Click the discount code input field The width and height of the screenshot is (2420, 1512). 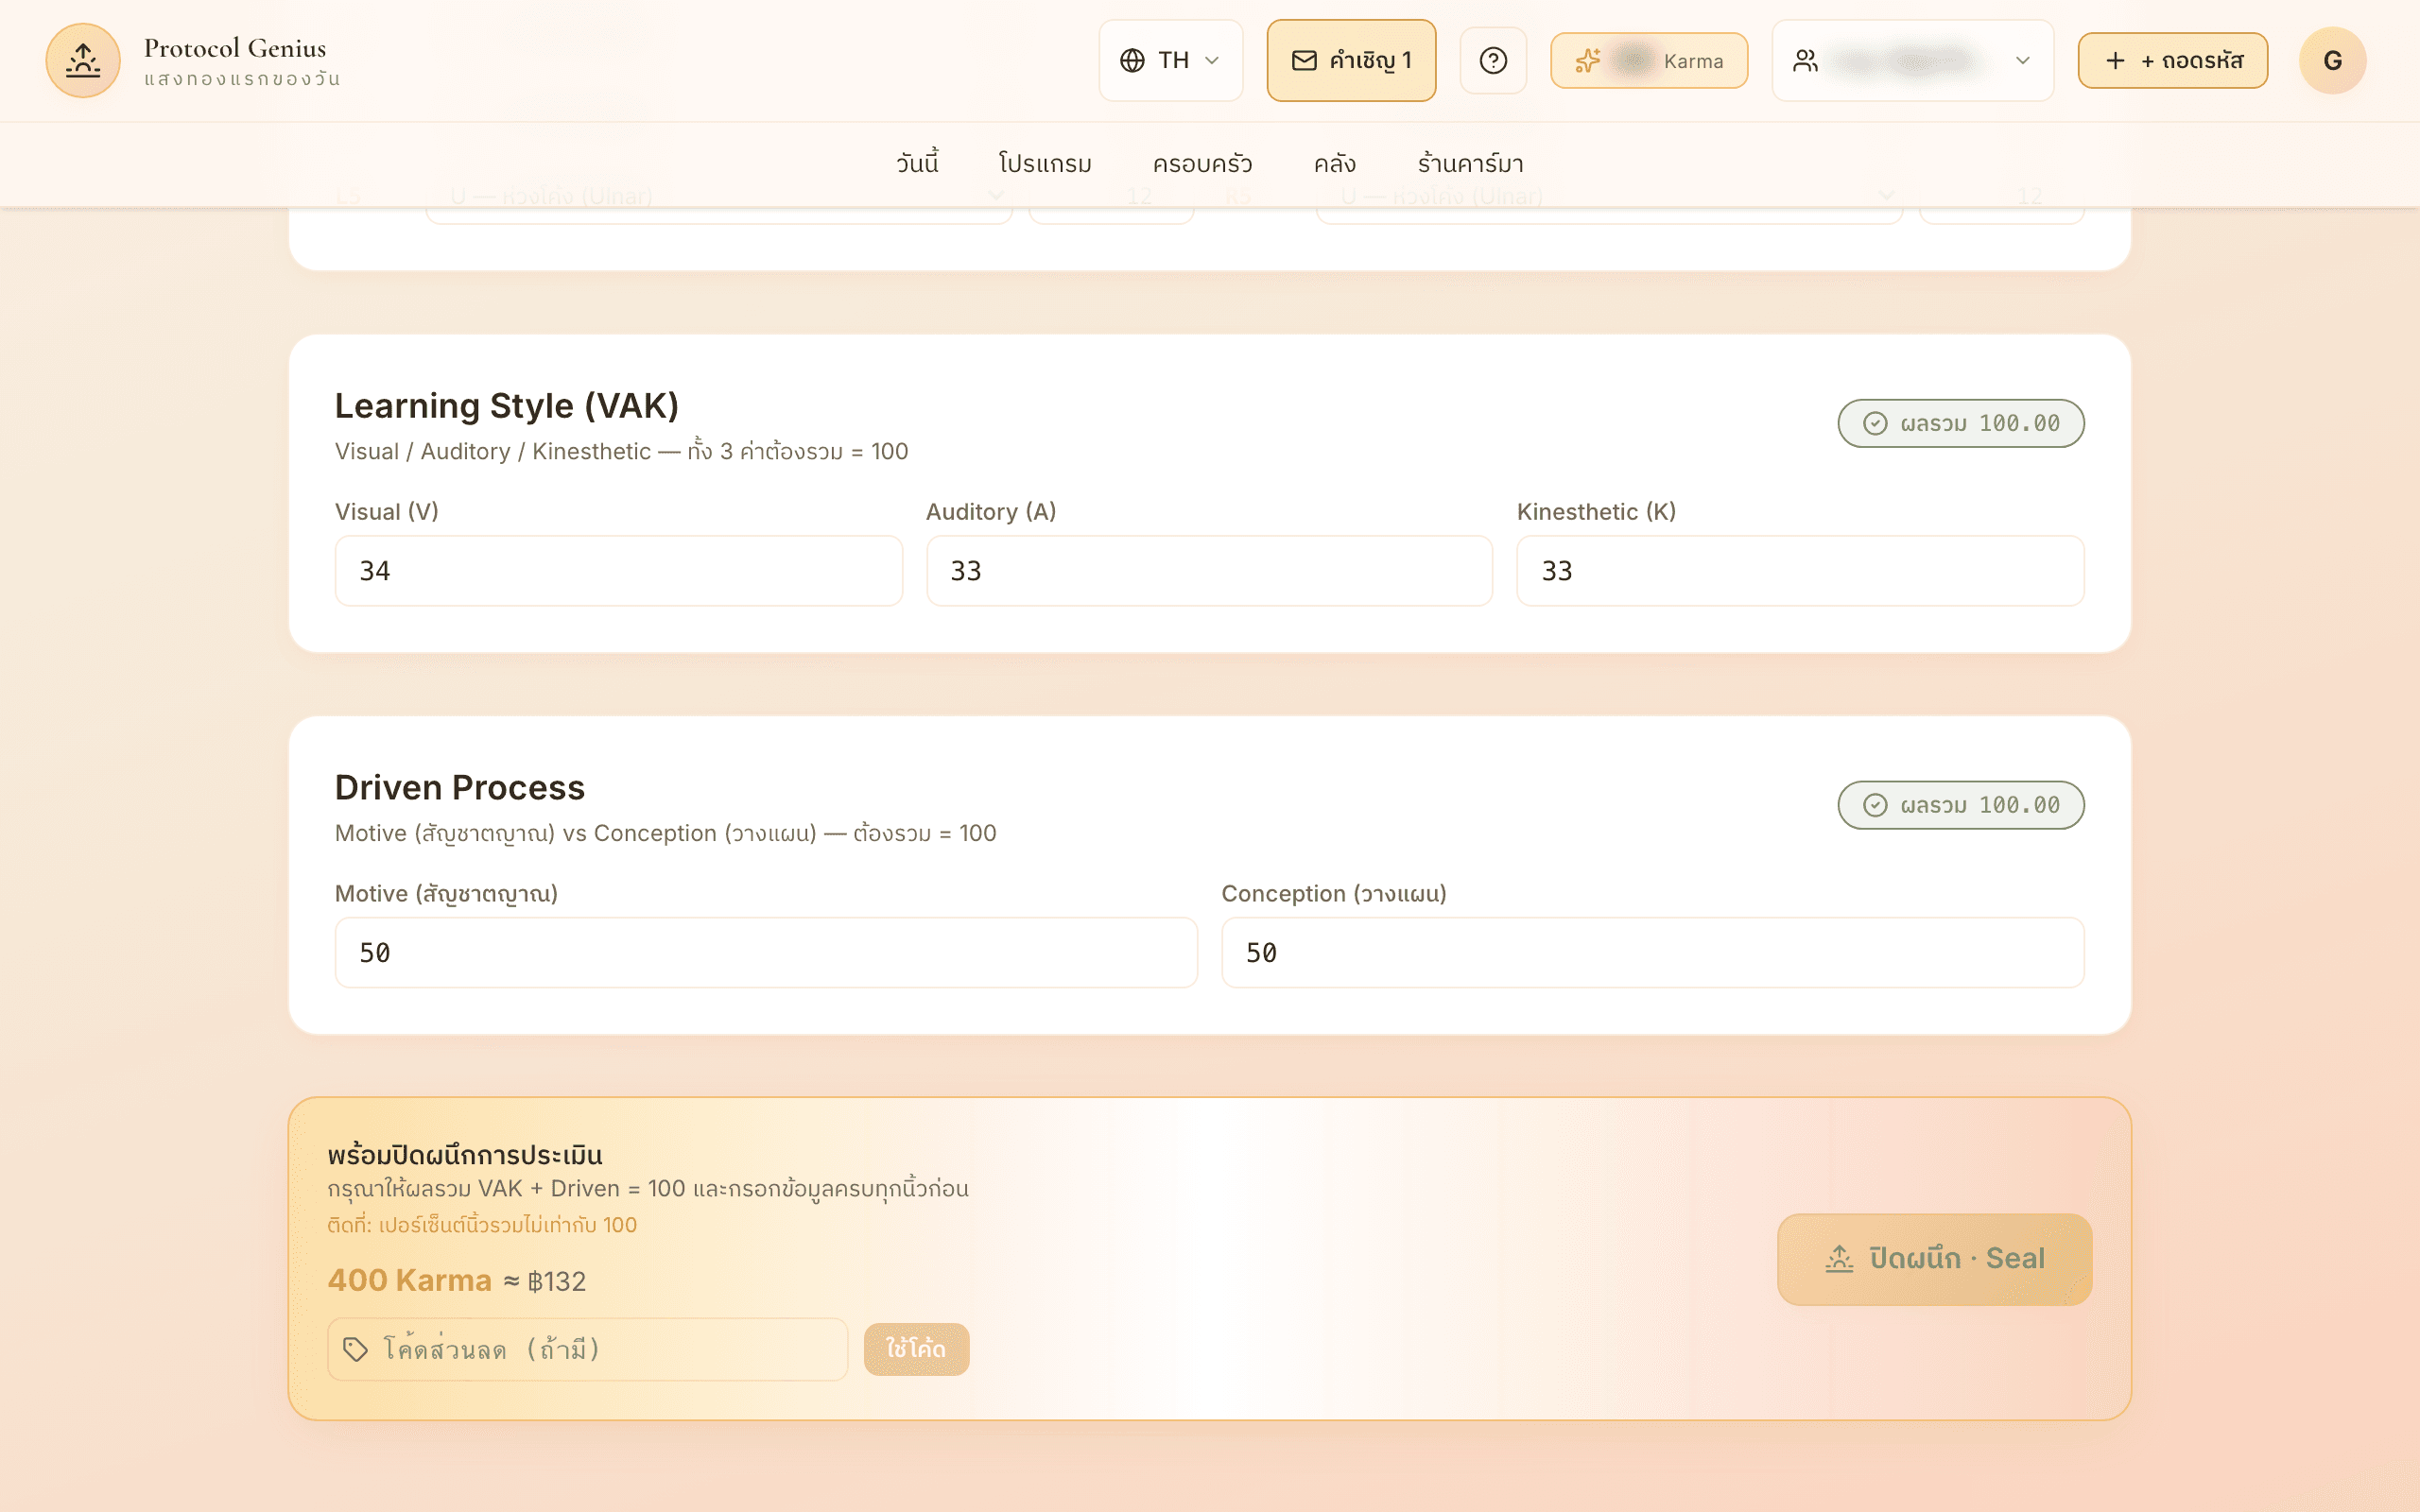click(588, 1349)
